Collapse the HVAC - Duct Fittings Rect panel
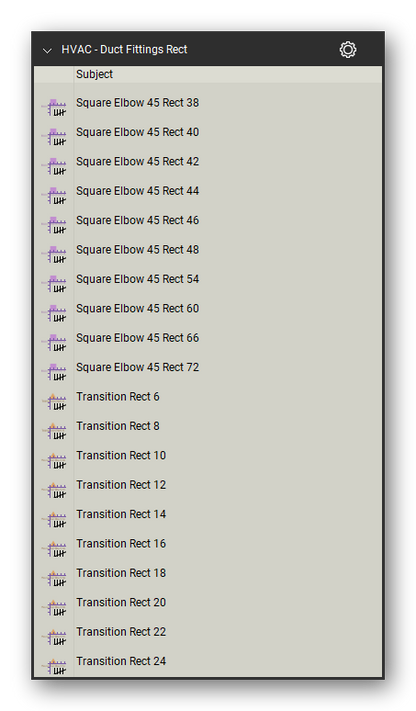The height and width of the screenshot is (711, 416). pyautogui.click(x=47, y=50)
